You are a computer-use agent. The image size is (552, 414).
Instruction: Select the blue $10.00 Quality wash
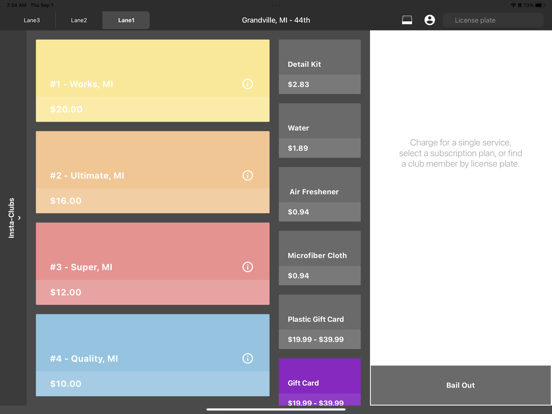point(153,355)
